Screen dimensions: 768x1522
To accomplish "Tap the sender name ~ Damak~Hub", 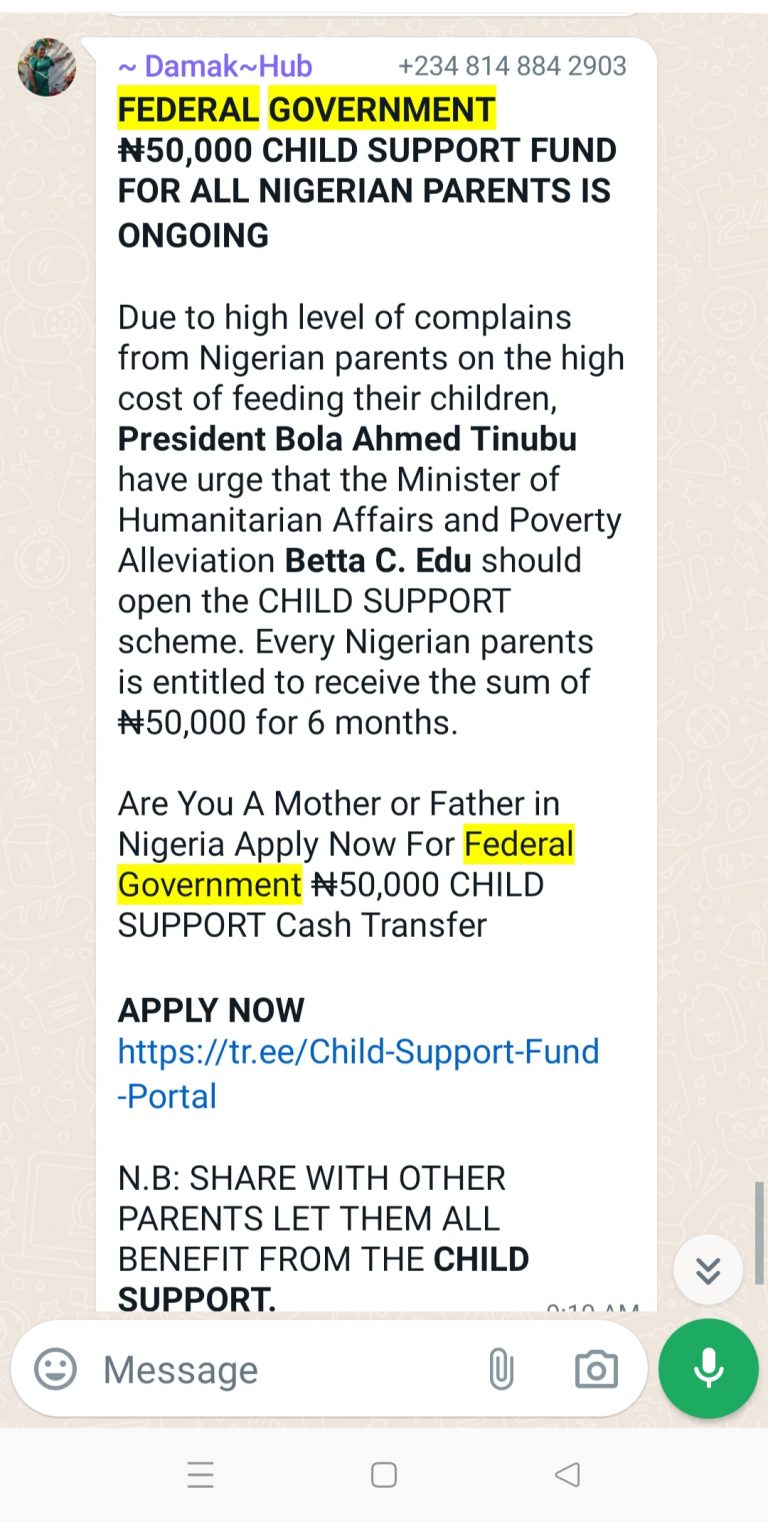I will tap(215, 67).
